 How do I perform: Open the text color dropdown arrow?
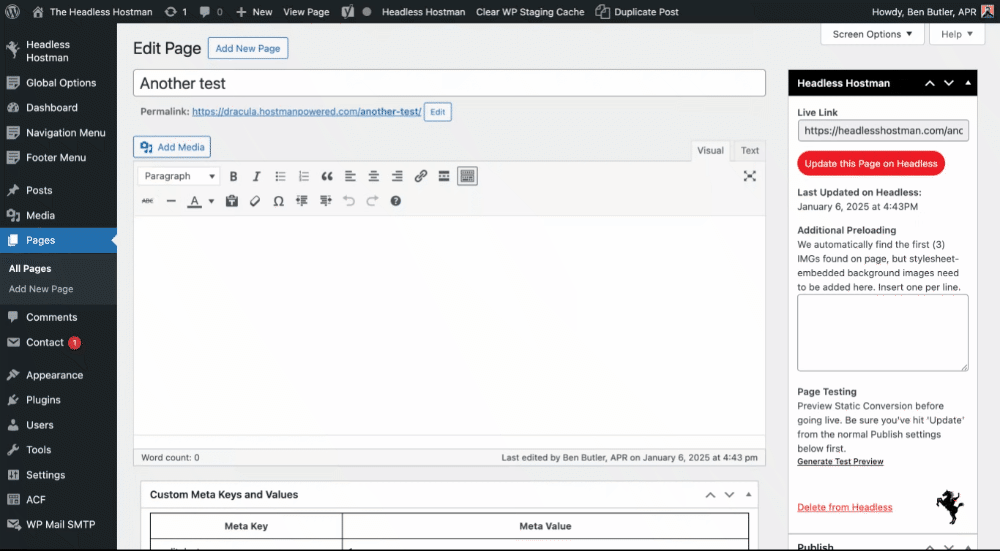pos(211,201)
